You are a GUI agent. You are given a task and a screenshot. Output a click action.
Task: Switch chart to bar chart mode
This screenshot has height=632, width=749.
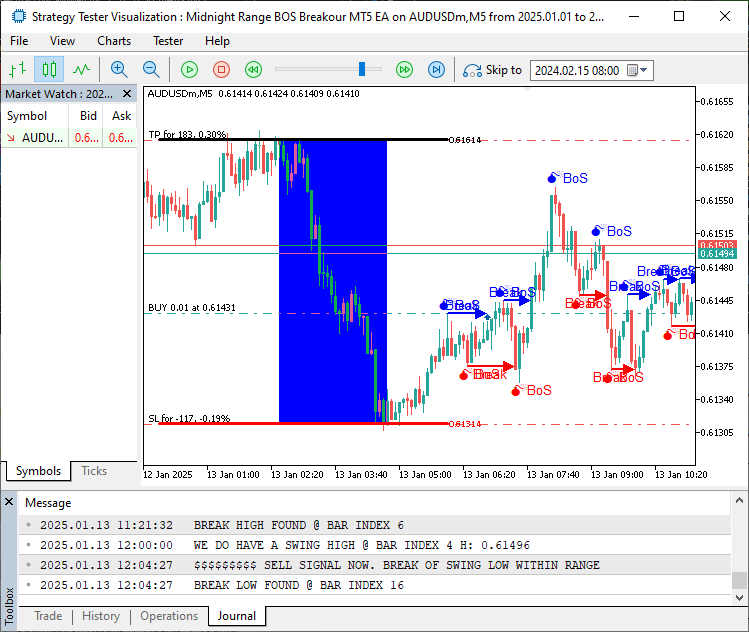(17, 69)
